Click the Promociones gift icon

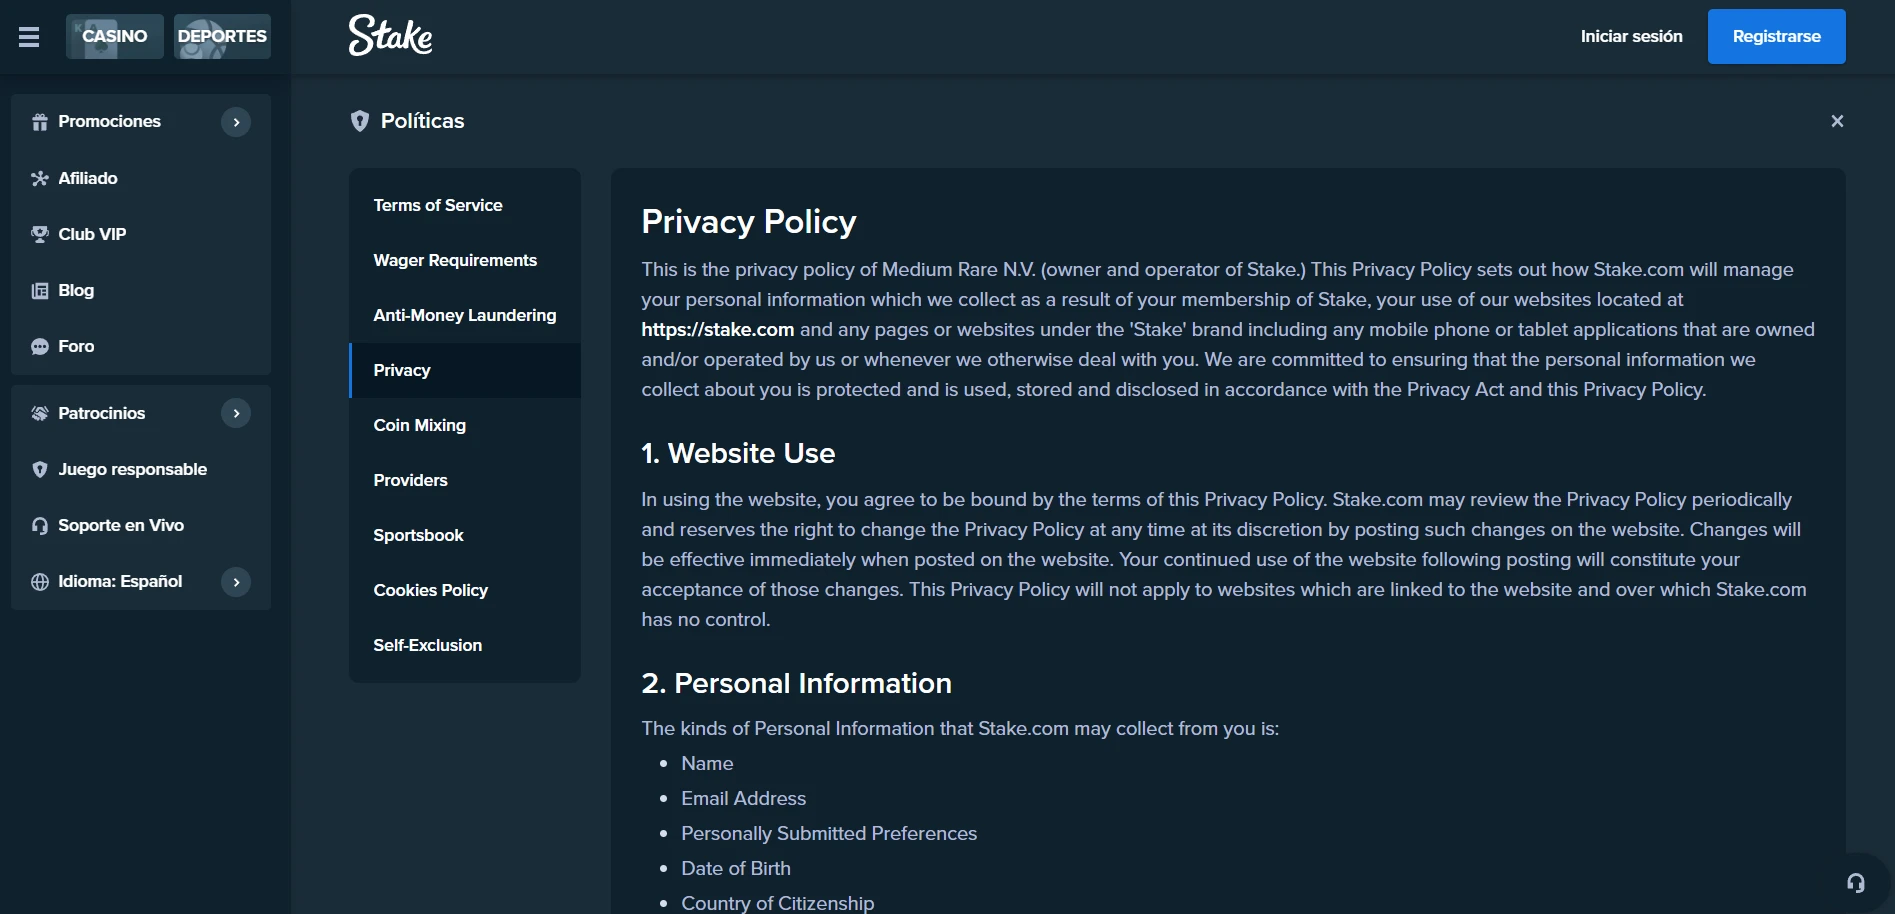[40, 122]
